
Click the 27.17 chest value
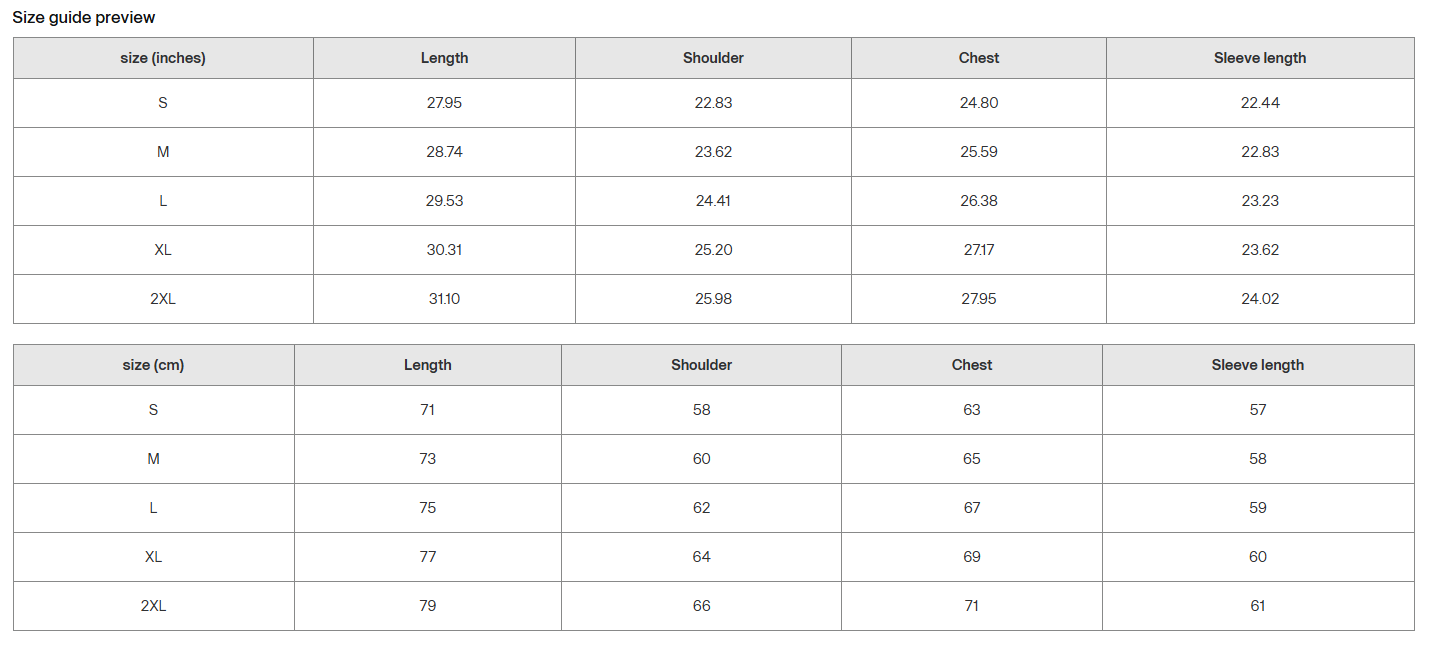(x=978, y=250)
